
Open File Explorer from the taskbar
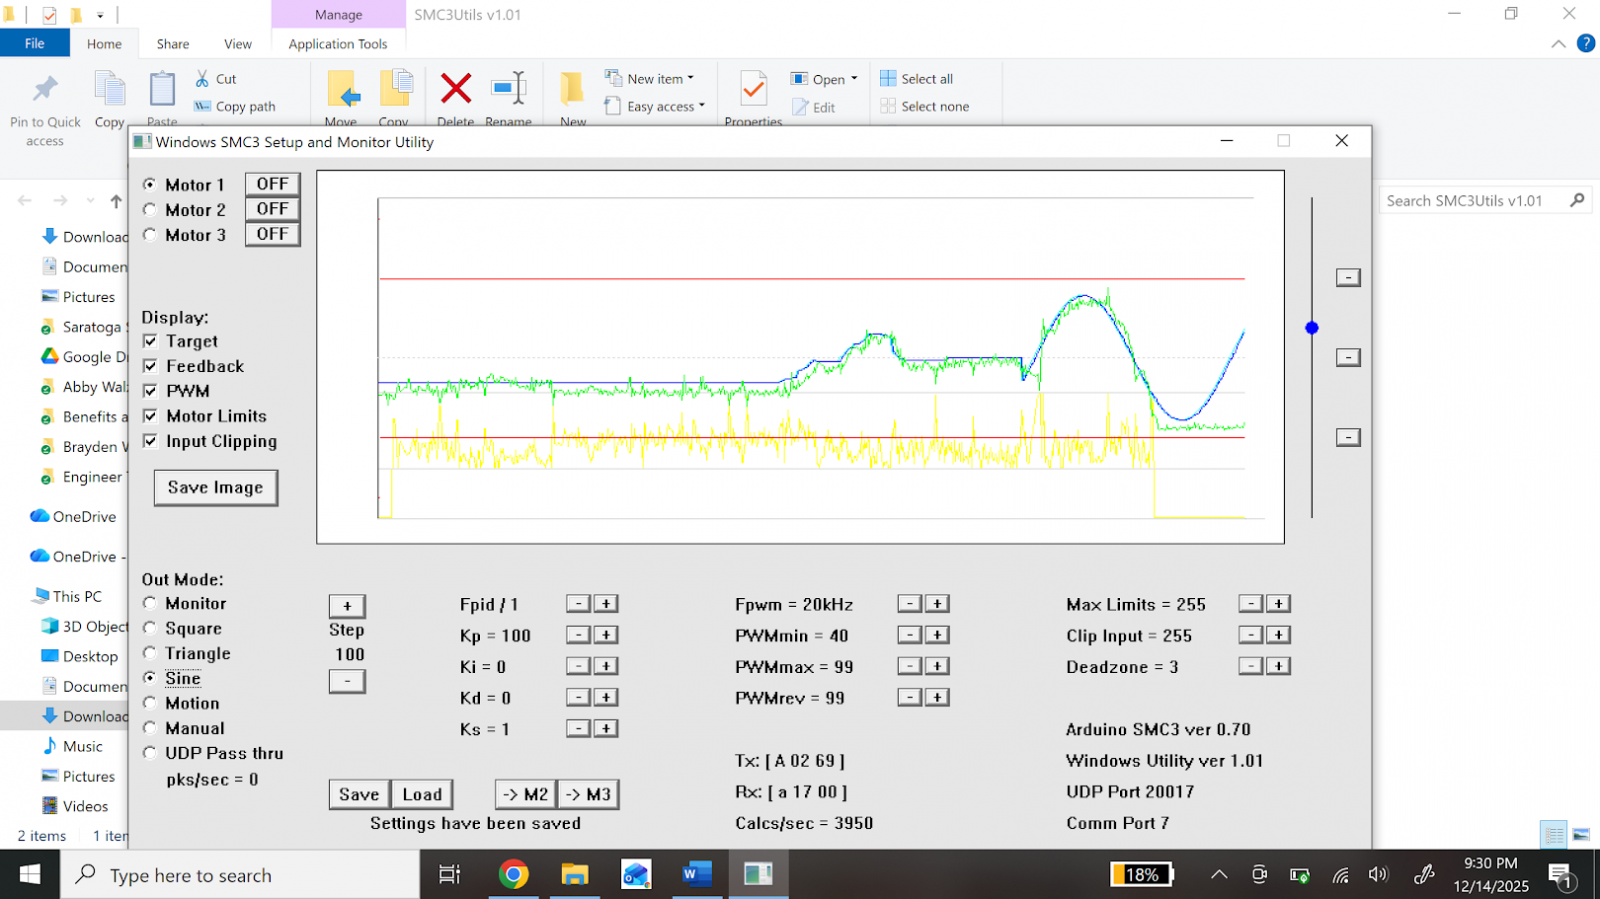click(x=574, y=875)
